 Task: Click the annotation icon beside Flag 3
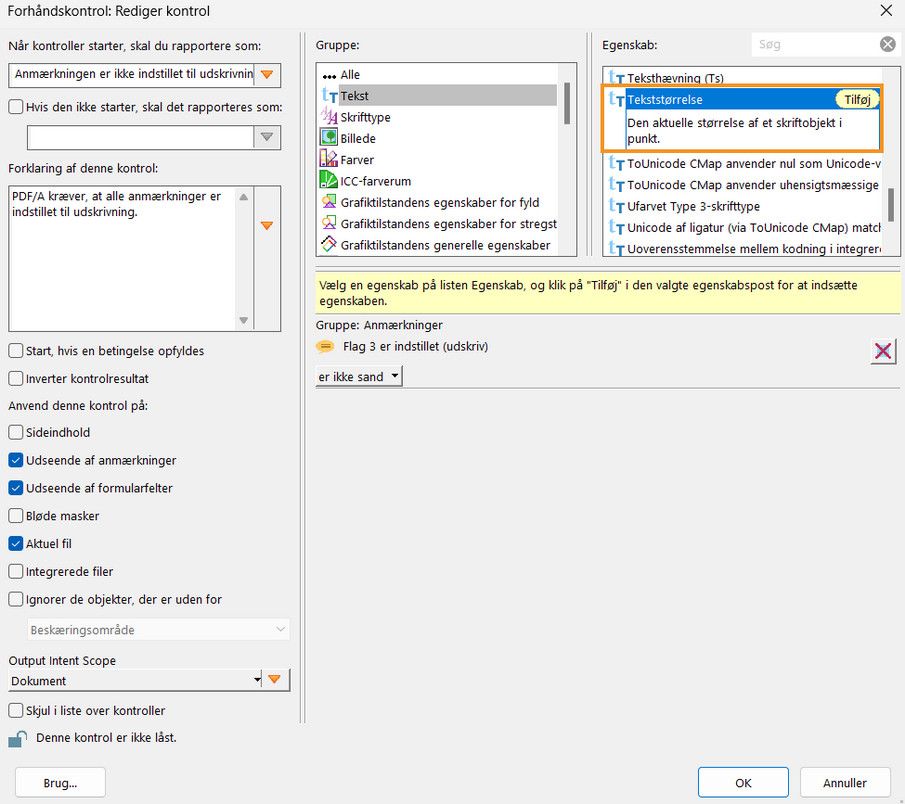coord(326,346)
